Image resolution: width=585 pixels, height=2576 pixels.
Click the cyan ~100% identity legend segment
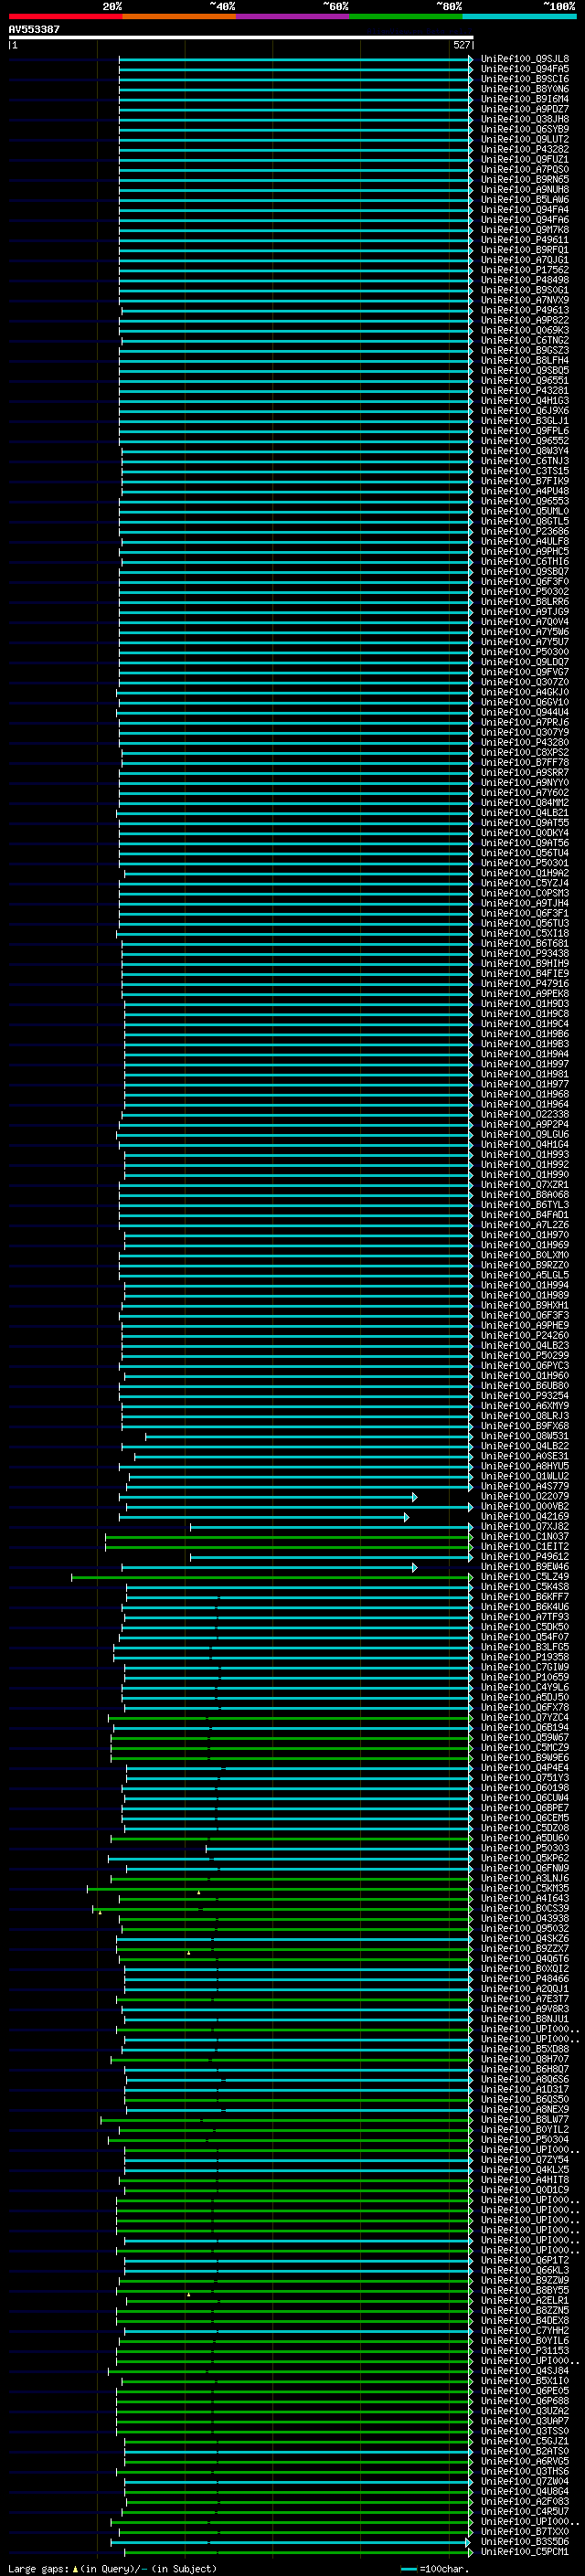pyautogui.click(x=519, y=16)
